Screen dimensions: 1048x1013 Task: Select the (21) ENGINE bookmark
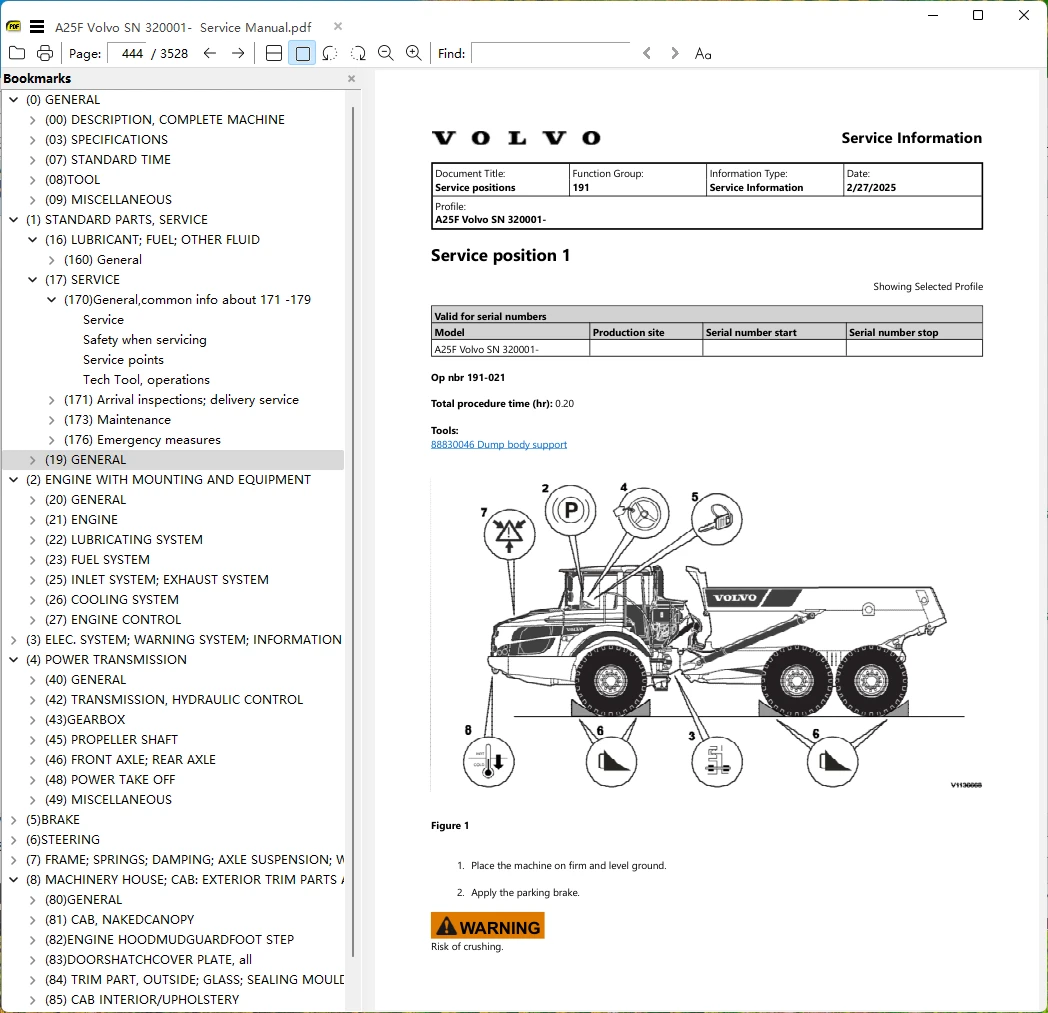click(81, 519)
